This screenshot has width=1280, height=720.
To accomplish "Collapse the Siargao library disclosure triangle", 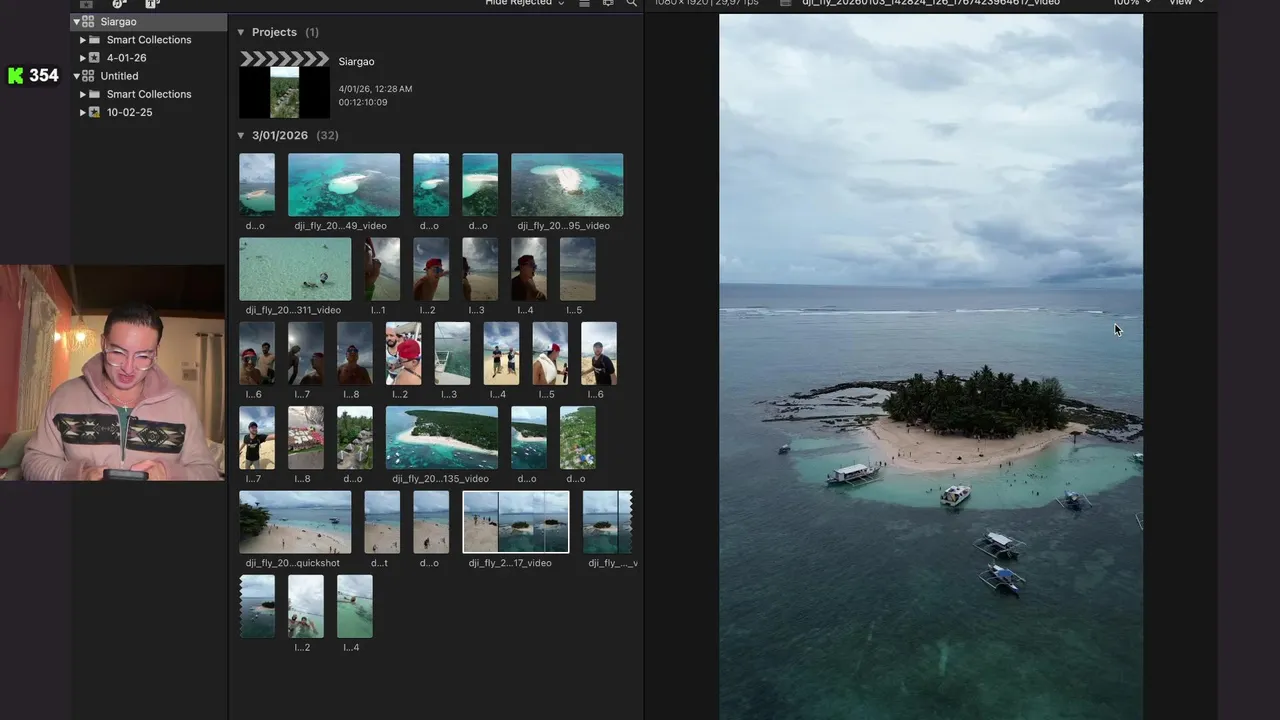I will coord(77,21).
